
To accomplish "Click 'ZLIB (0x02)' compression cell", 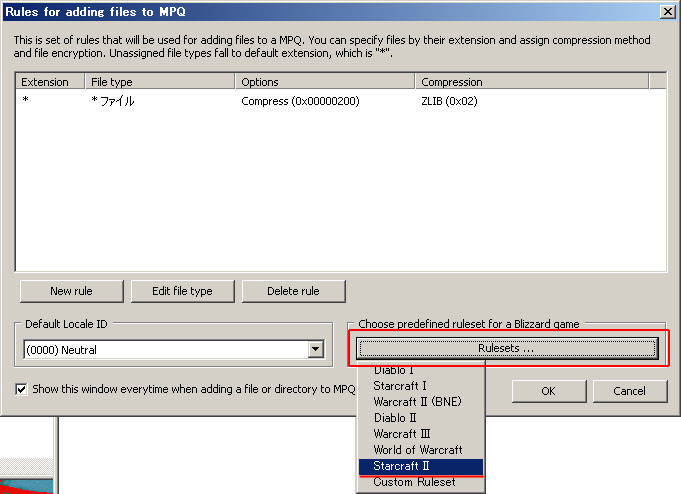I will 449,101.
